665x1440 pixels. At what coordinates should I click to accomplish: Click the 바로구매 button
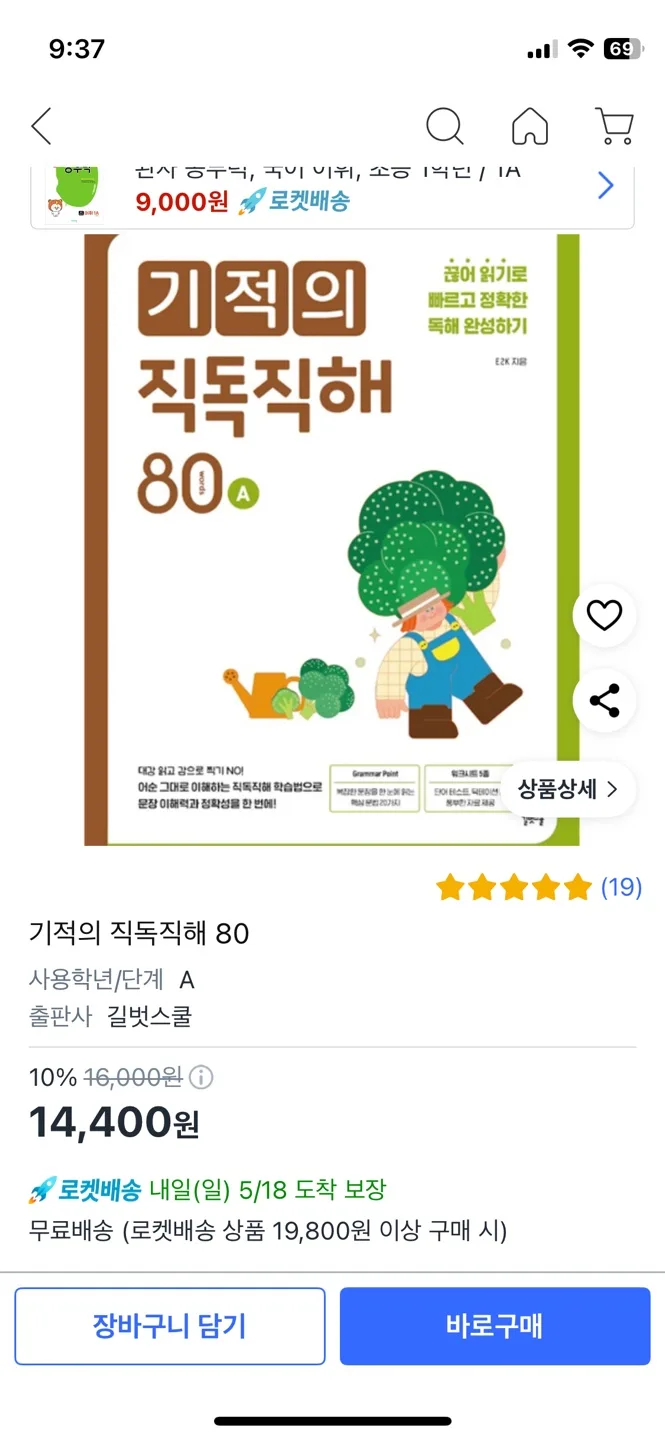coord(495,1326)
